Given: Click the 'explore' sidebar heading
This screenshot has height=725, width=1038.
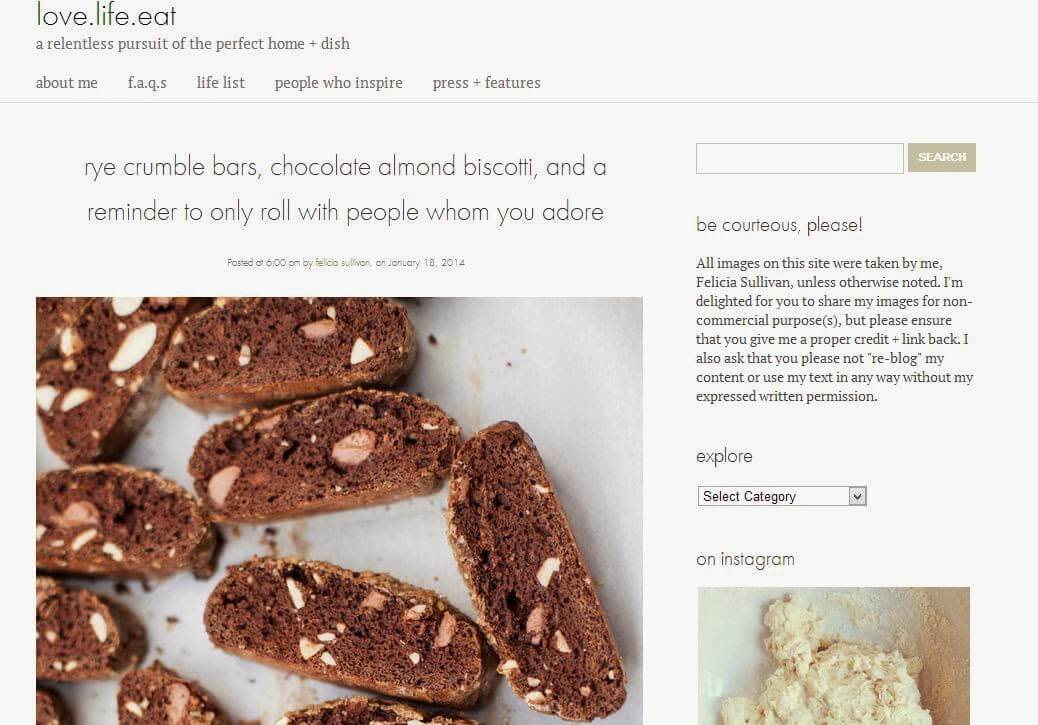Looking at the screenshot, I should [724, 456].
